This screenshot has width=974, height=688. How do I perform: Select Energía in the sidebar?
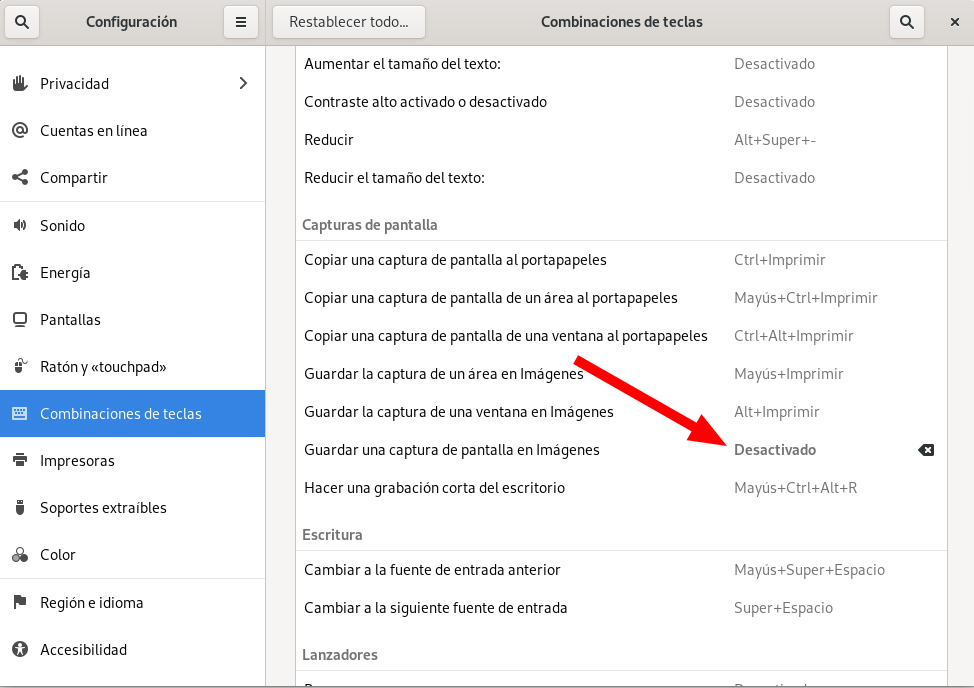click(x=65, y=273)
